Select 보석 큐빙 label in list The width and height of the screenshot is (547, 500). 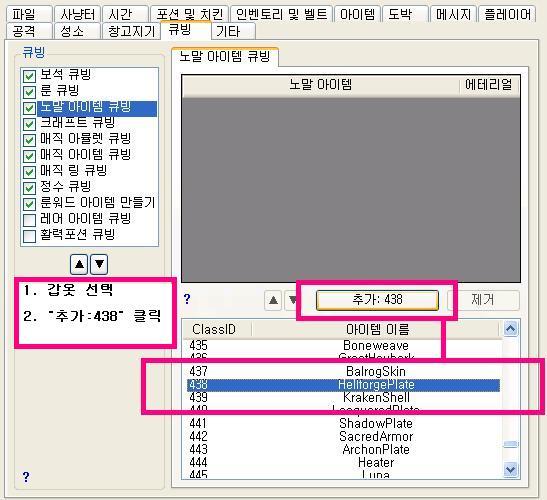click(66, 75)
